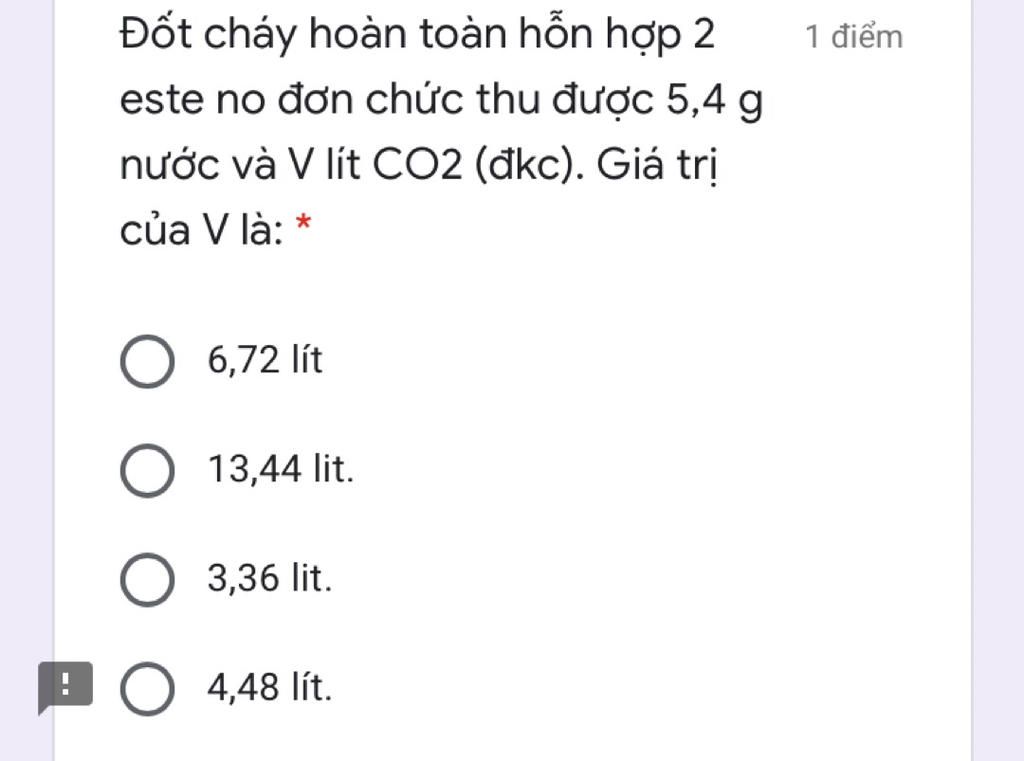Select the 6,72 lít radio button
This screenshot has height=761, width=1024.
148,361
